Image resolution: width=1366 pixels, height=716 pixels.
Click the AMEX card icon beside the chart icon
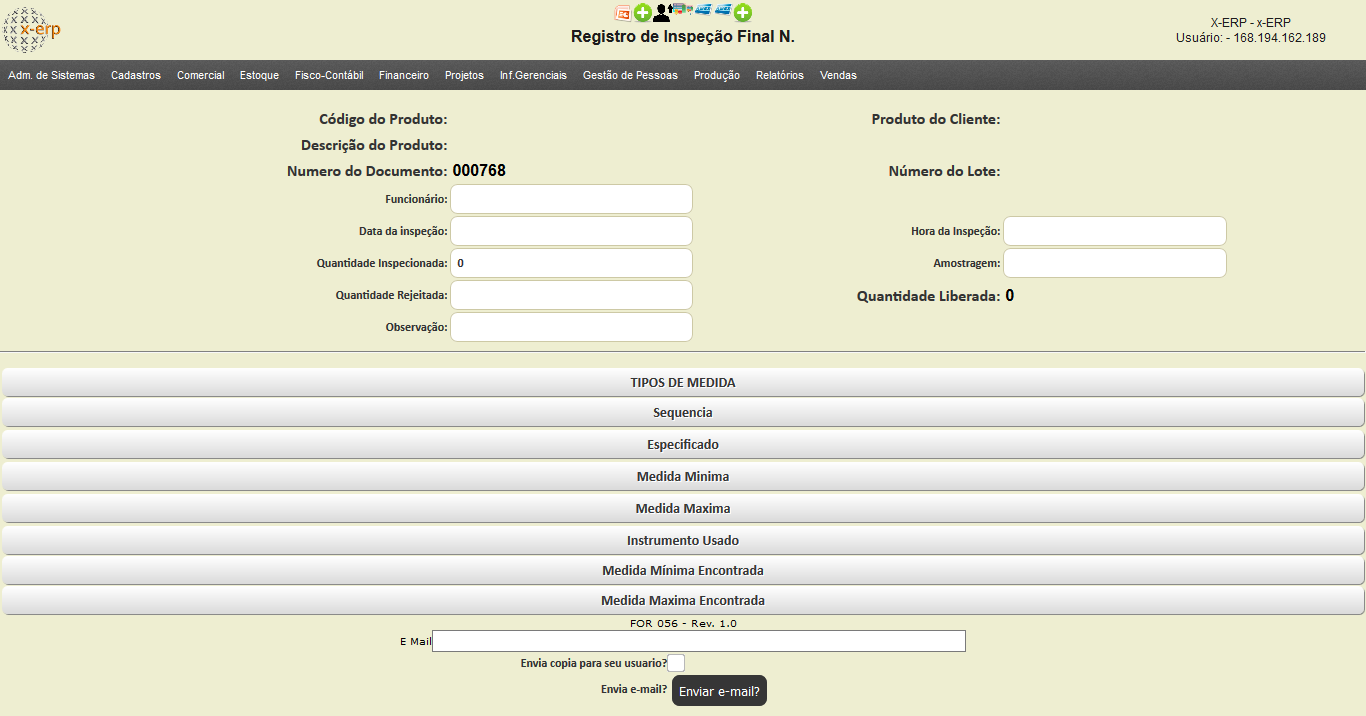click(703, 9)
